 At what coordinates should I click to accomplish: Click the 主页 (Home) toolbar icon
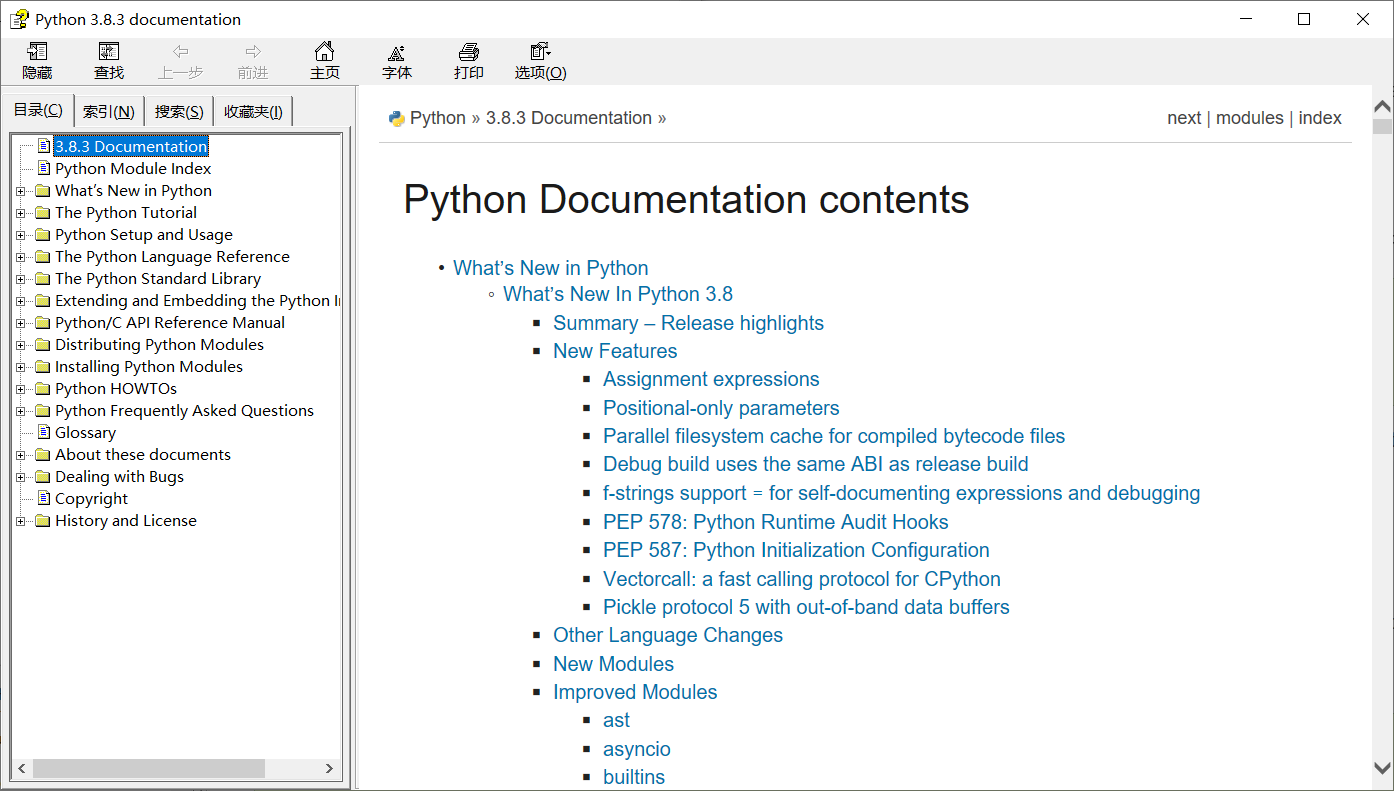coord(324,60)
